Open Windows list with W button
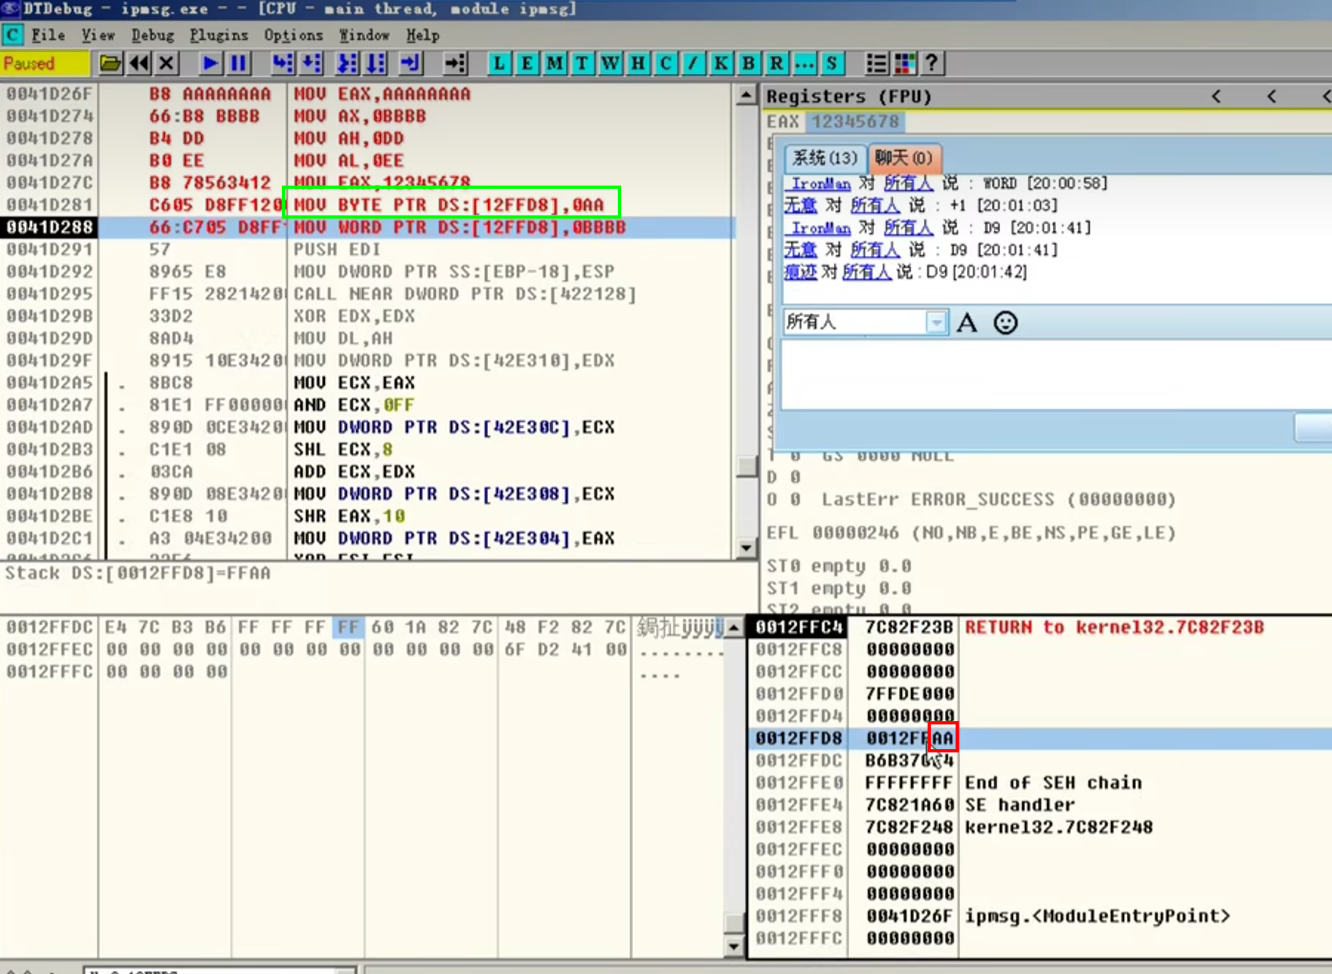 coord(610,63)
